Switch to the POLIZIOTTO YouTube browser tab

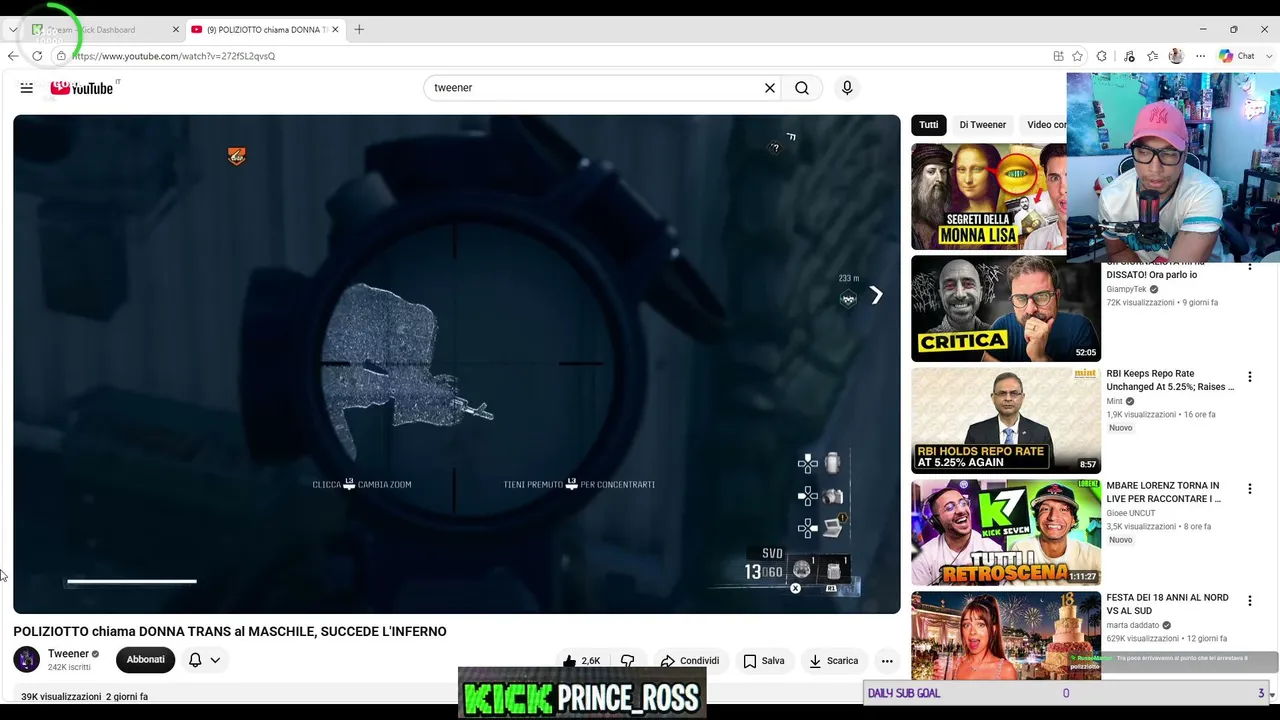264,30
